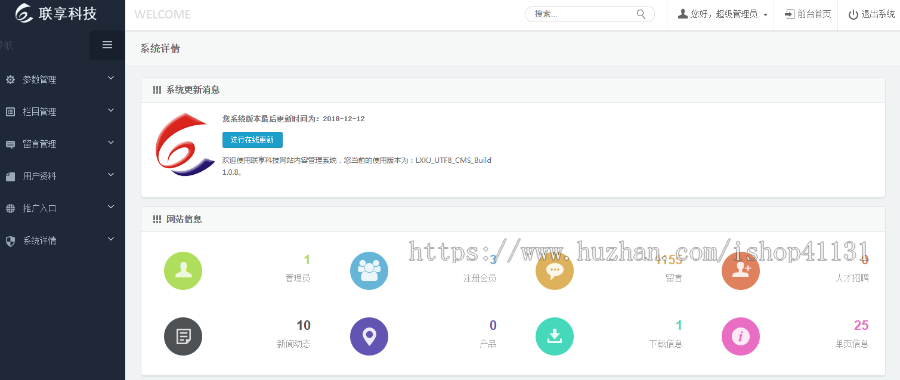Open the 系统详情 menu
Screen dimensions: 900x380
point(62,241)
